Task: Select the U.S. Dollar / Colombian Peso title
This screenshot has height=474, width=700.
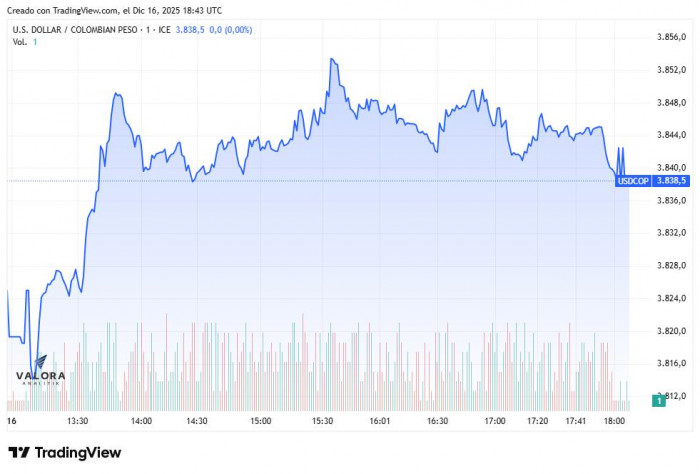Action: pyautogui.click(x=82, y=30)
